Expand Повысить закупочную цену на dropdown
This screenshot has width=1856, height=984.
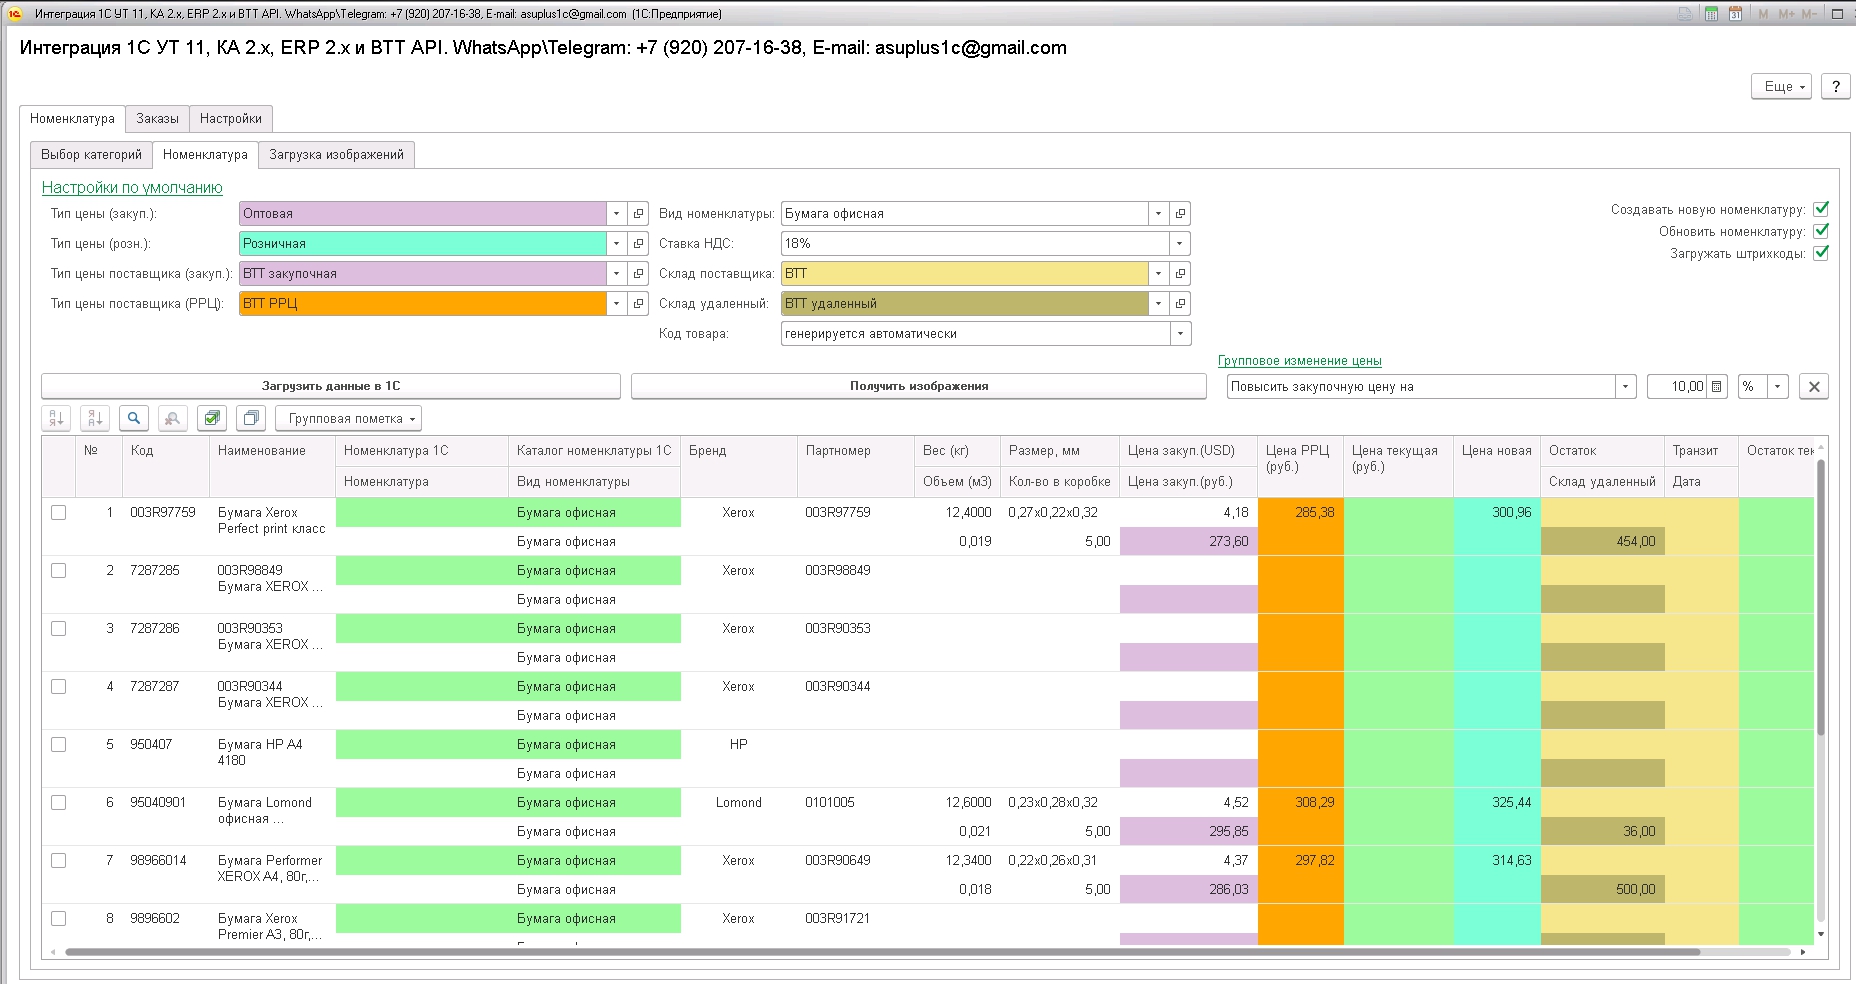pos(1626,386)
